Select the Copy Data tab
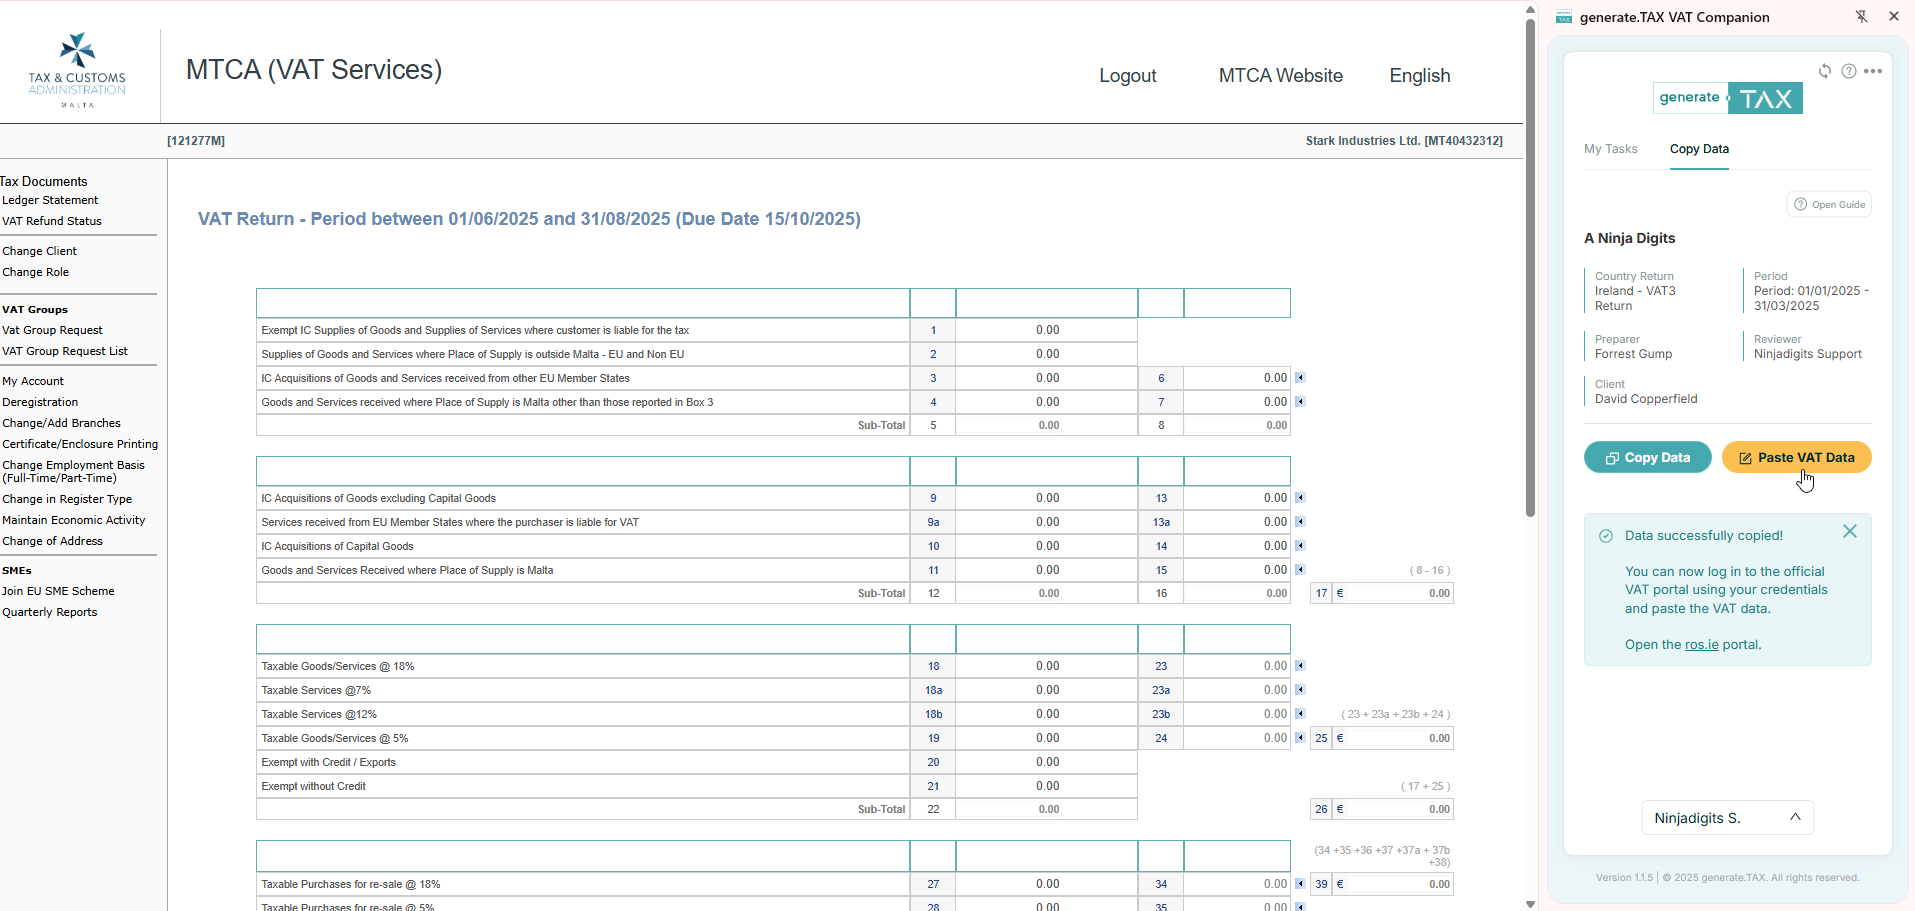The image size is (1915, 911). [x=1699, y=149]
